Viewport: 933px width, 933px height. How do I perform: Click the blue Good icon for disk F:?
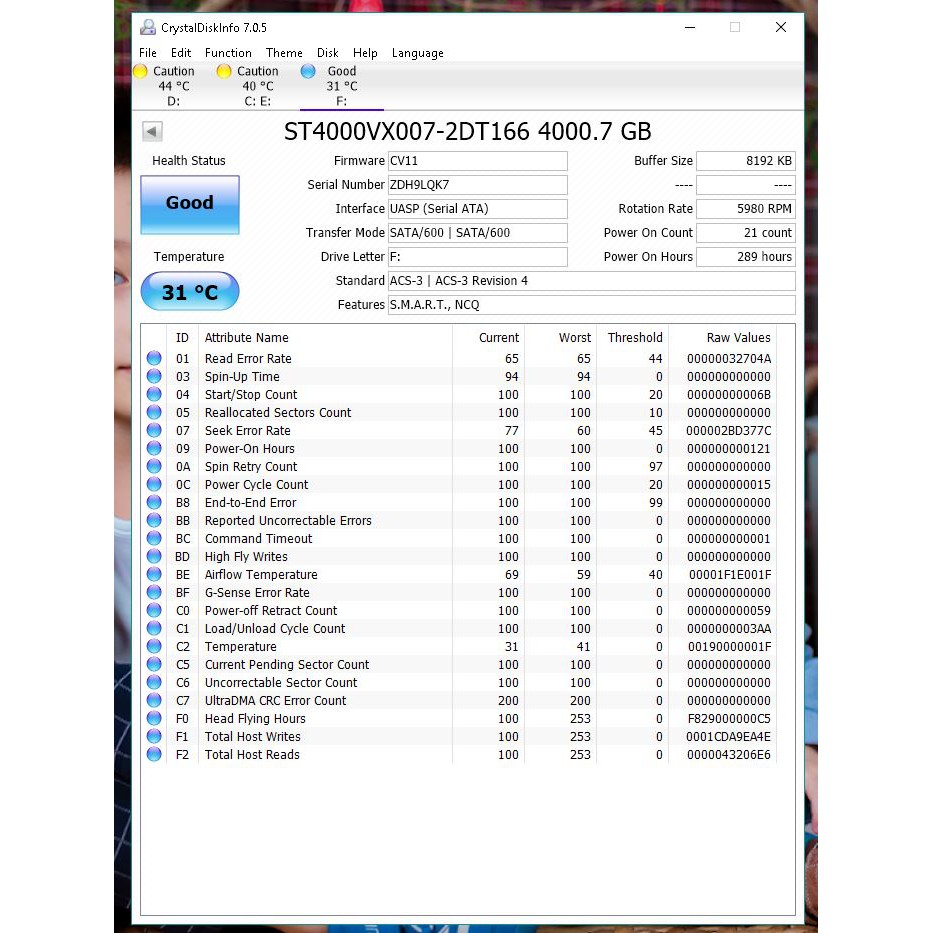[308, 71]
